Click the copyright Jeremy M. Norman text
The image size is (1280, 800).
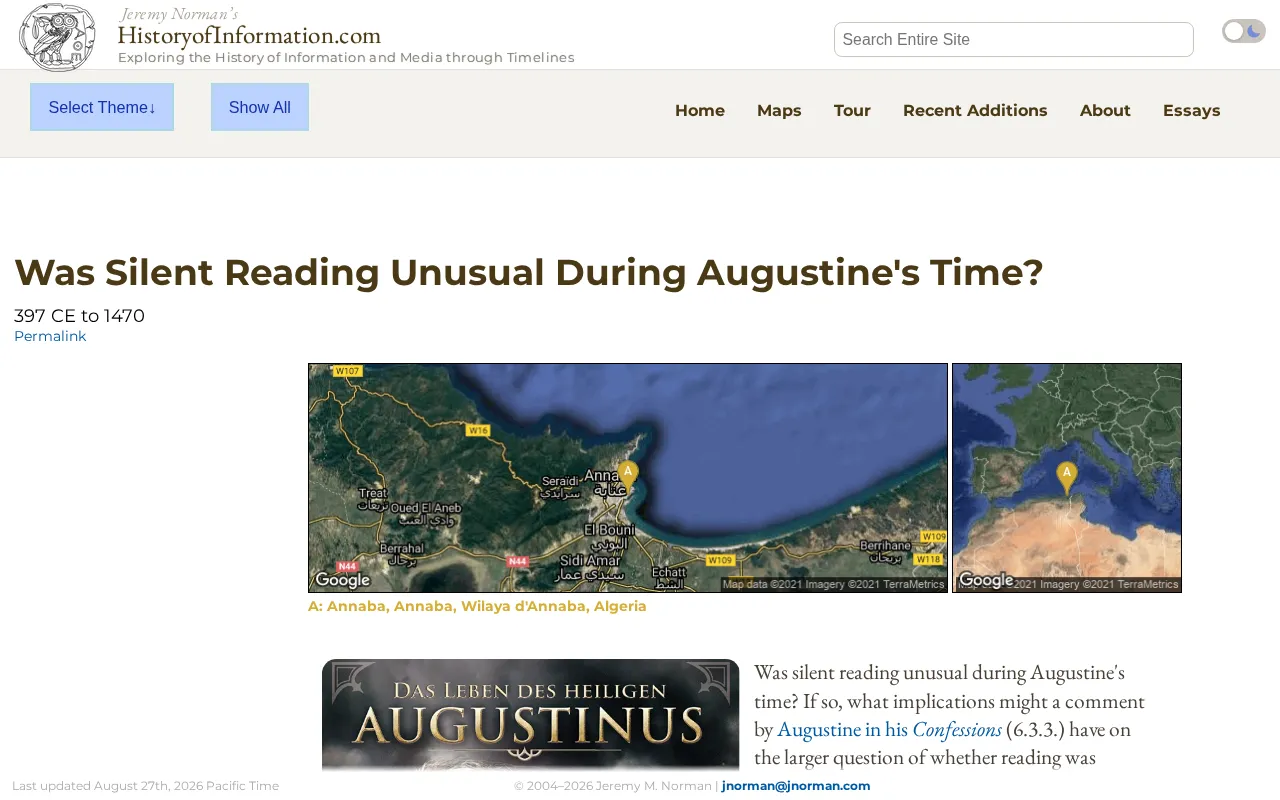(613, 786)
